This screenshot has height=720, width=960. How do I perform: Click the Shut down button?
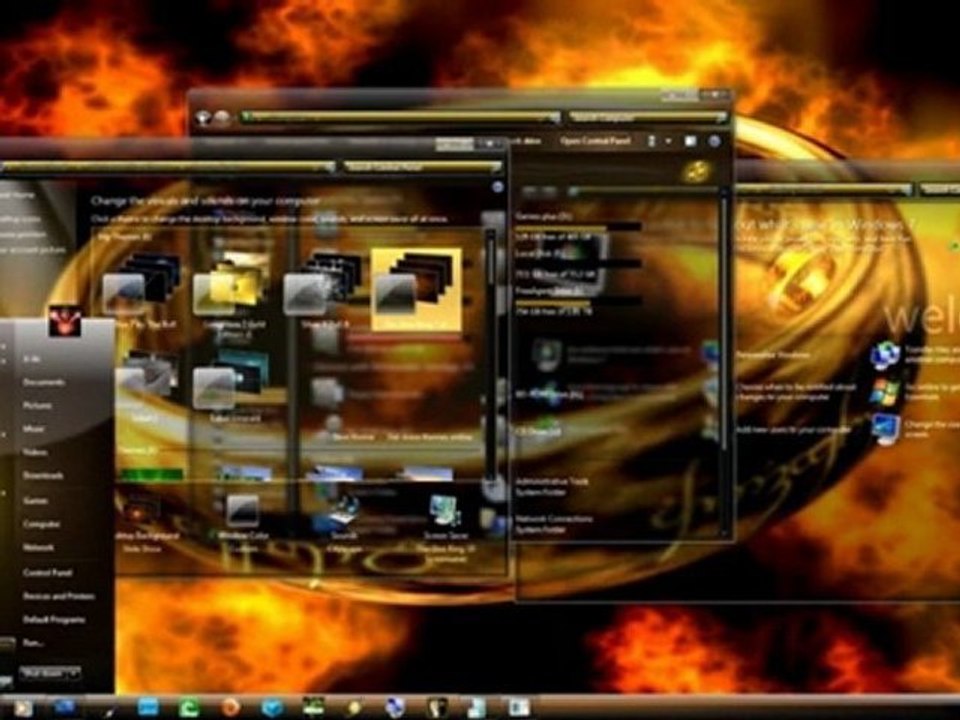coord(43,673)
